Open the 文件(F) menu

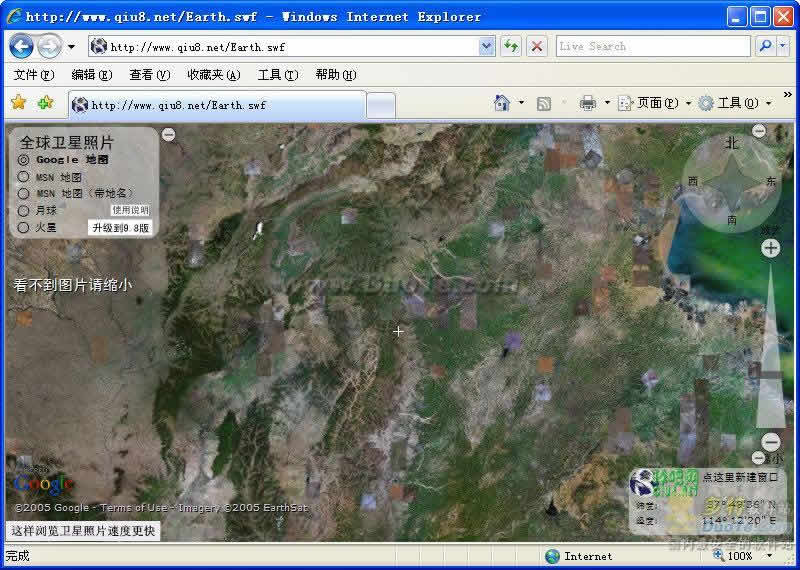click(x=34, y=75)
